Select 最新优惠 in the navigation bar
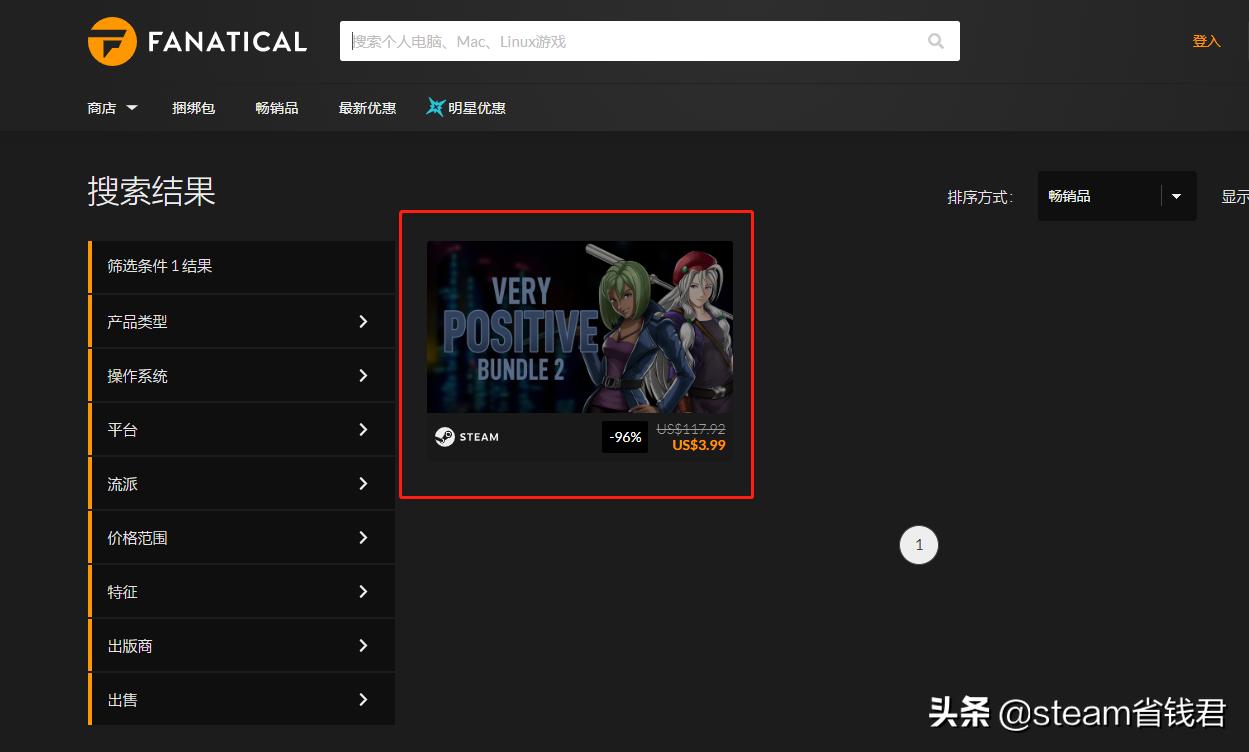Screen dimensions: 1249x752 366,107
